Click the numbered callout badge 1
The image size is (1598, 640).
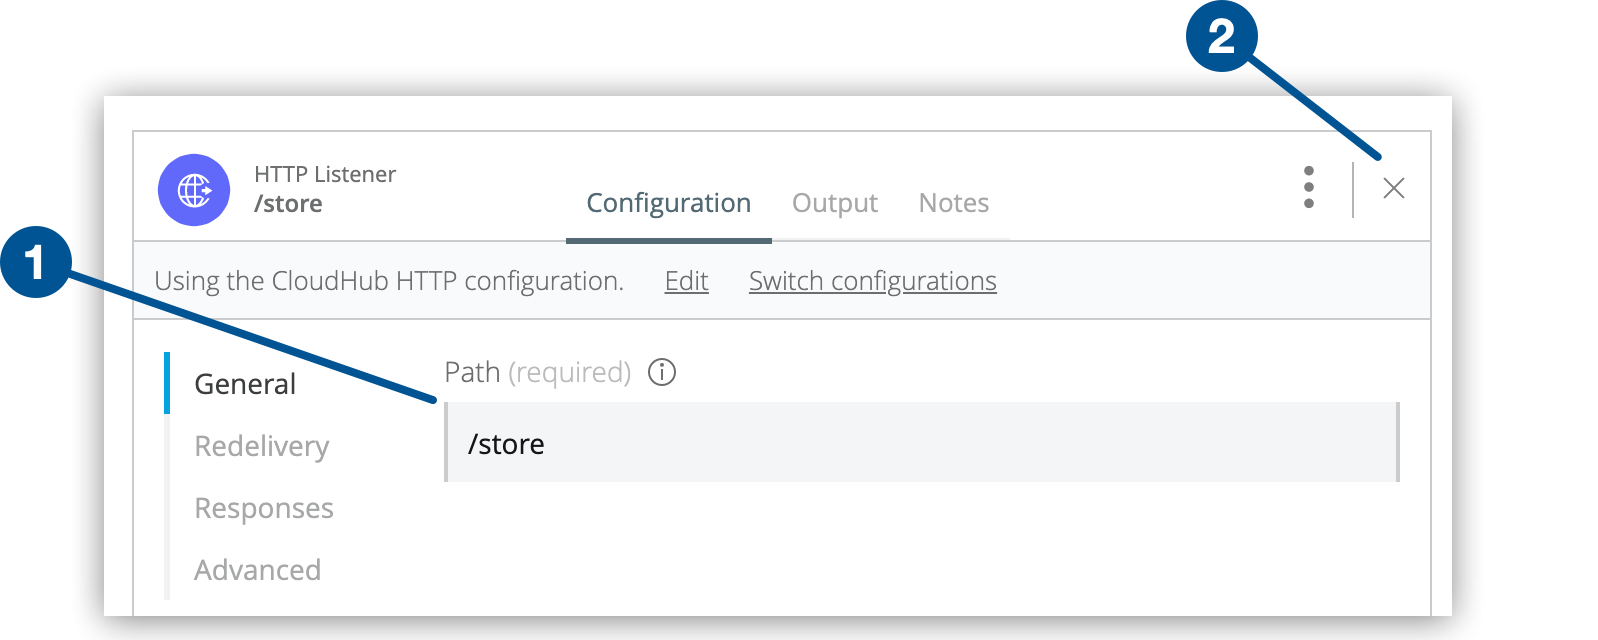click(x=36, y=263)
